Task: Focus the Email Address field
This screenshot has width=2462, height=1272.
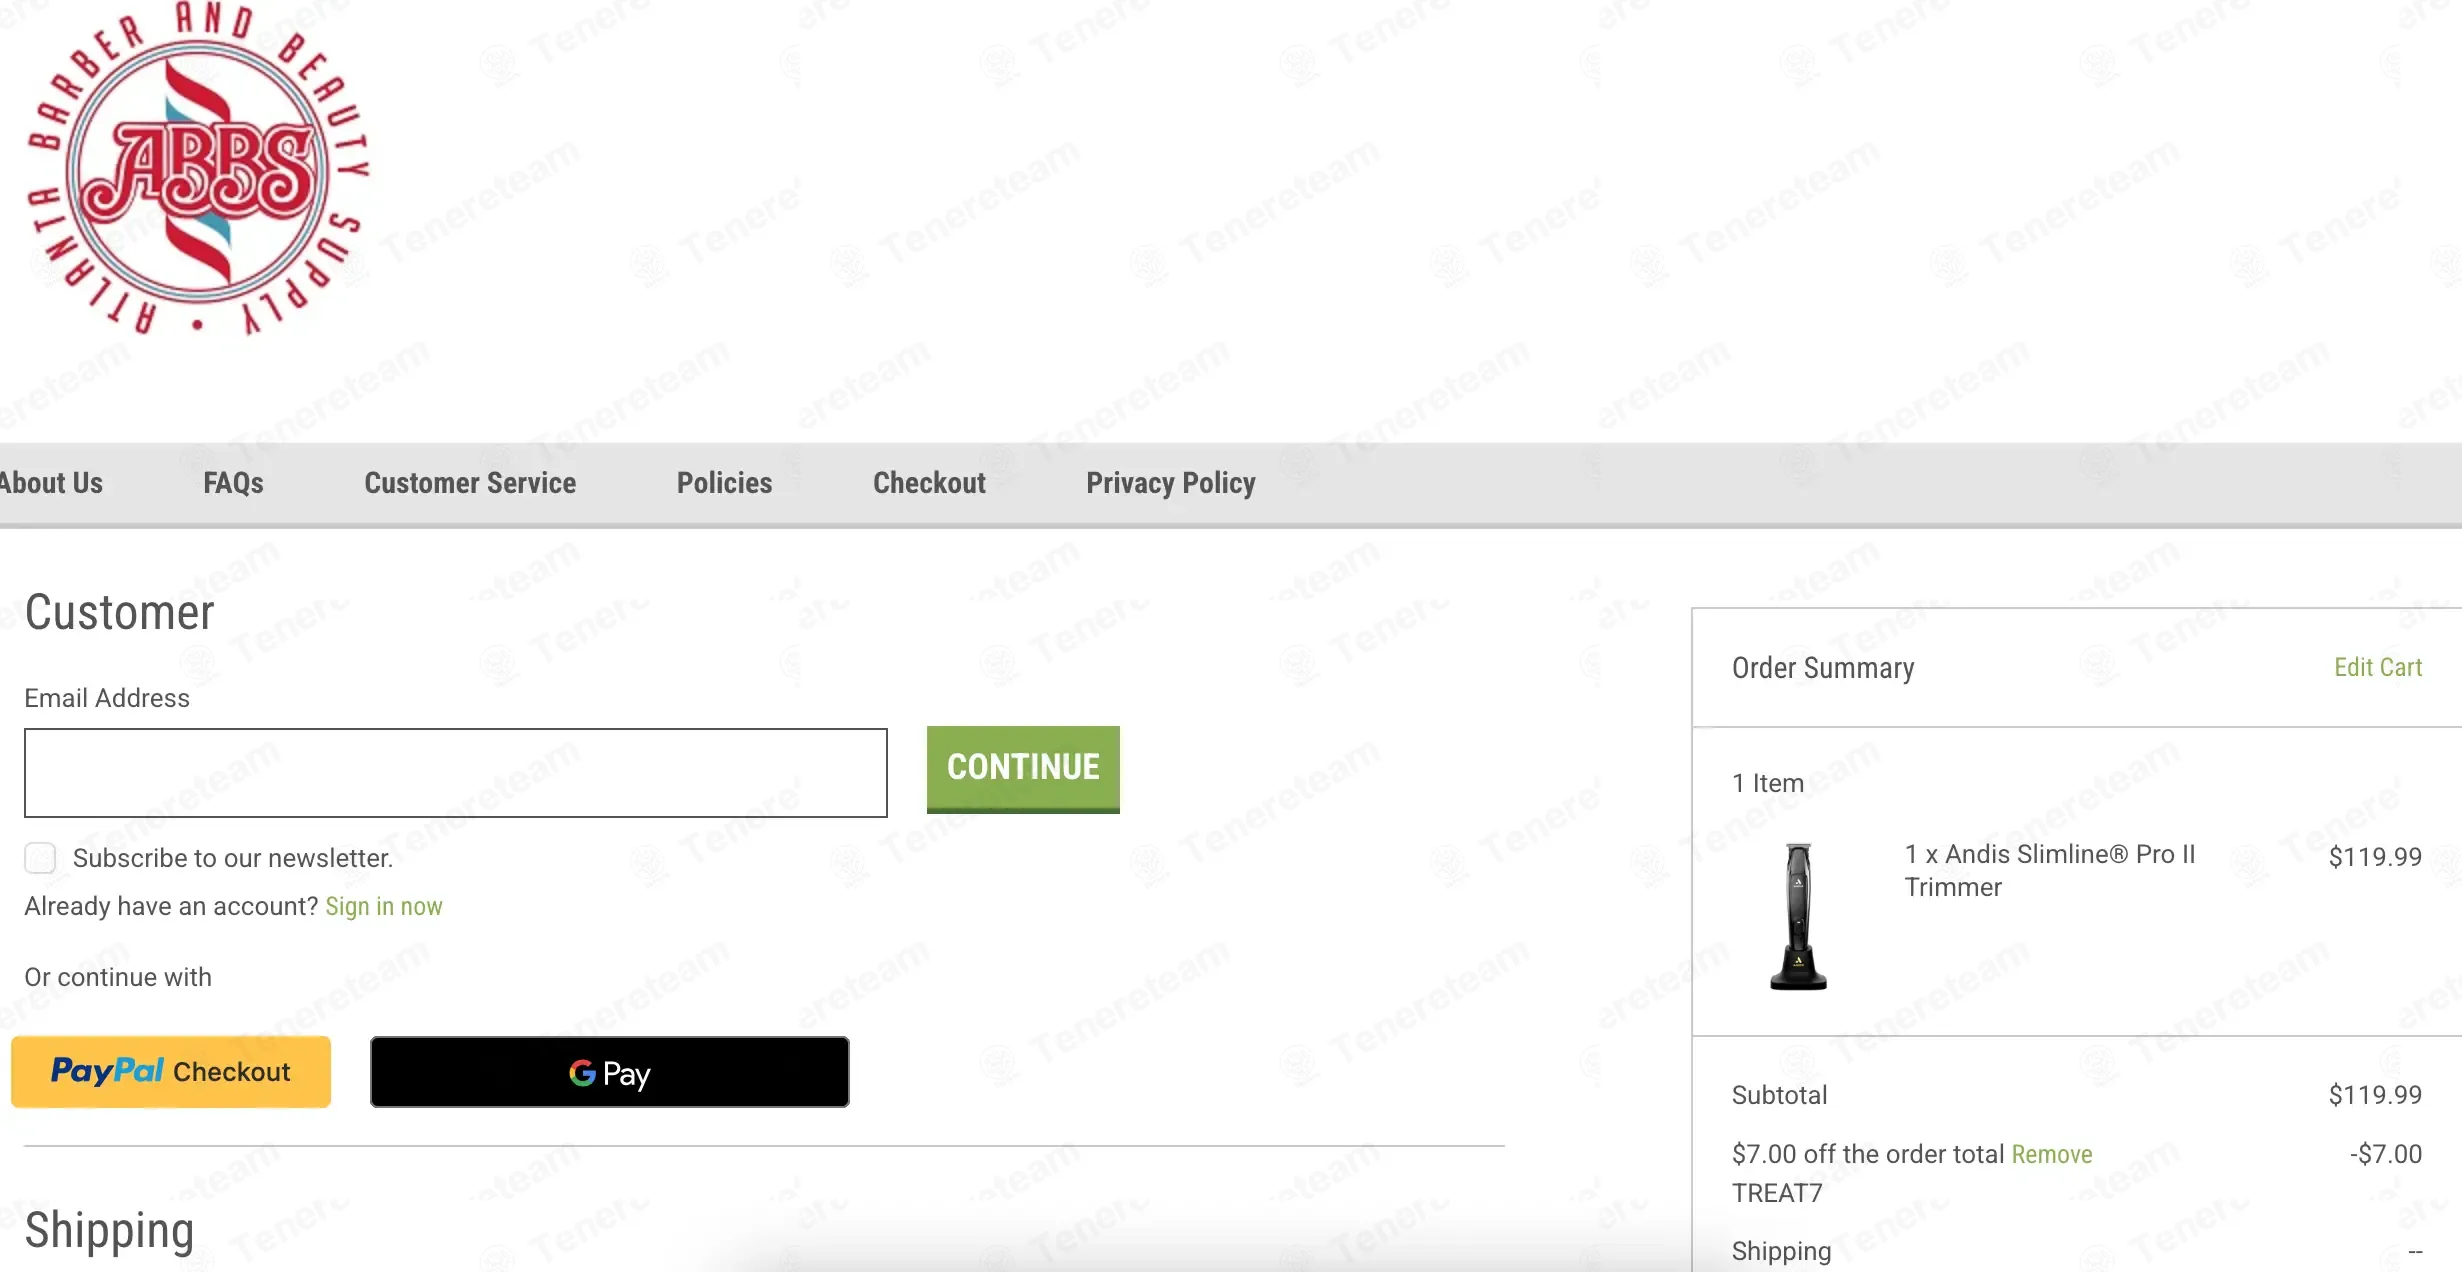Action: click(x=456, y=773)
